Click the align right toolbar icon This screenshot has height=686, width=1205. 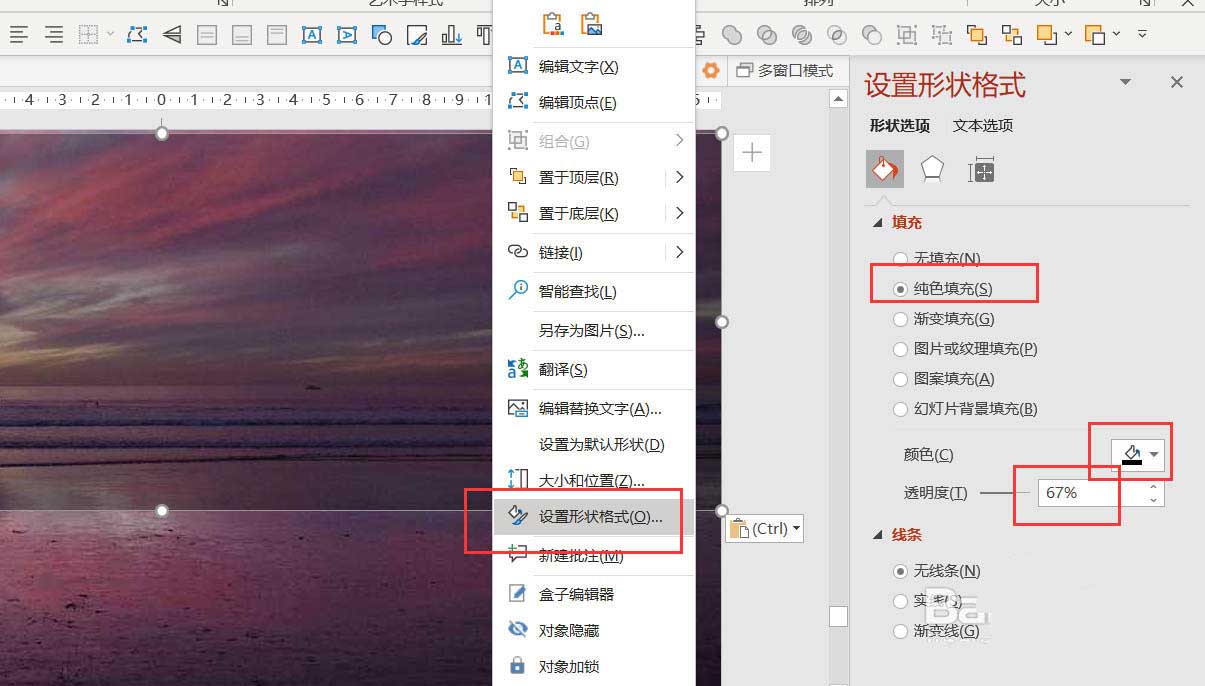[54, 35]
